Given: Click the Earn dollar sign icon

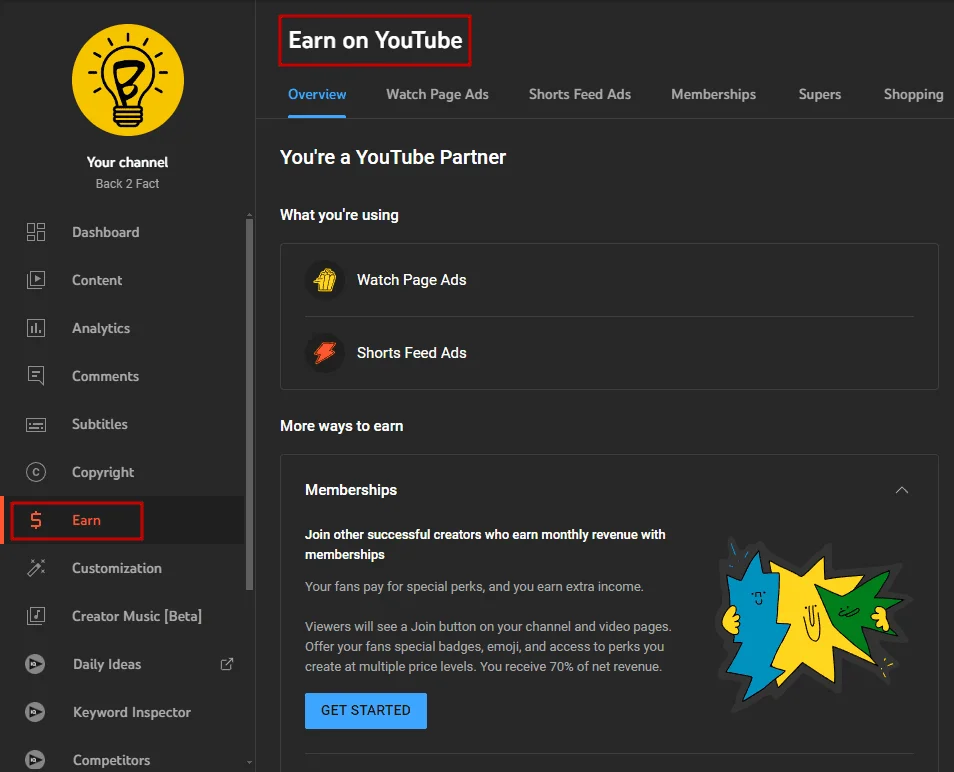Looking at the screenshot, I should point(36,520).
